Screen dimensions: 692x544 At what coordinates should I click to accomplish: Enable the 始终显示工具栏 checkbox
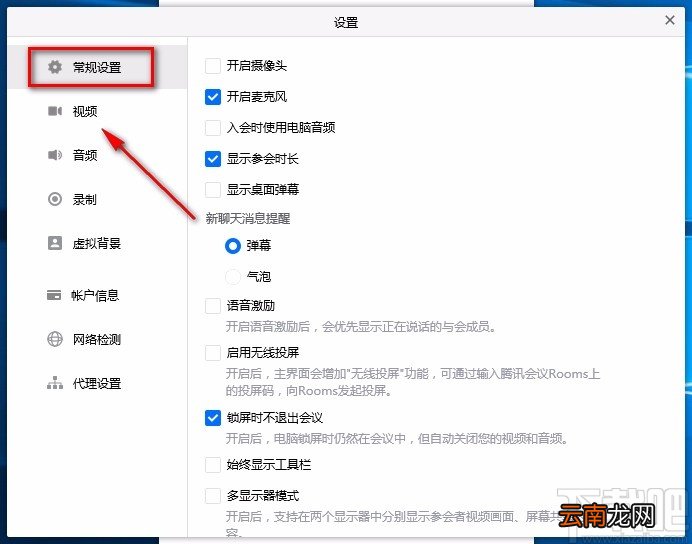213,465
